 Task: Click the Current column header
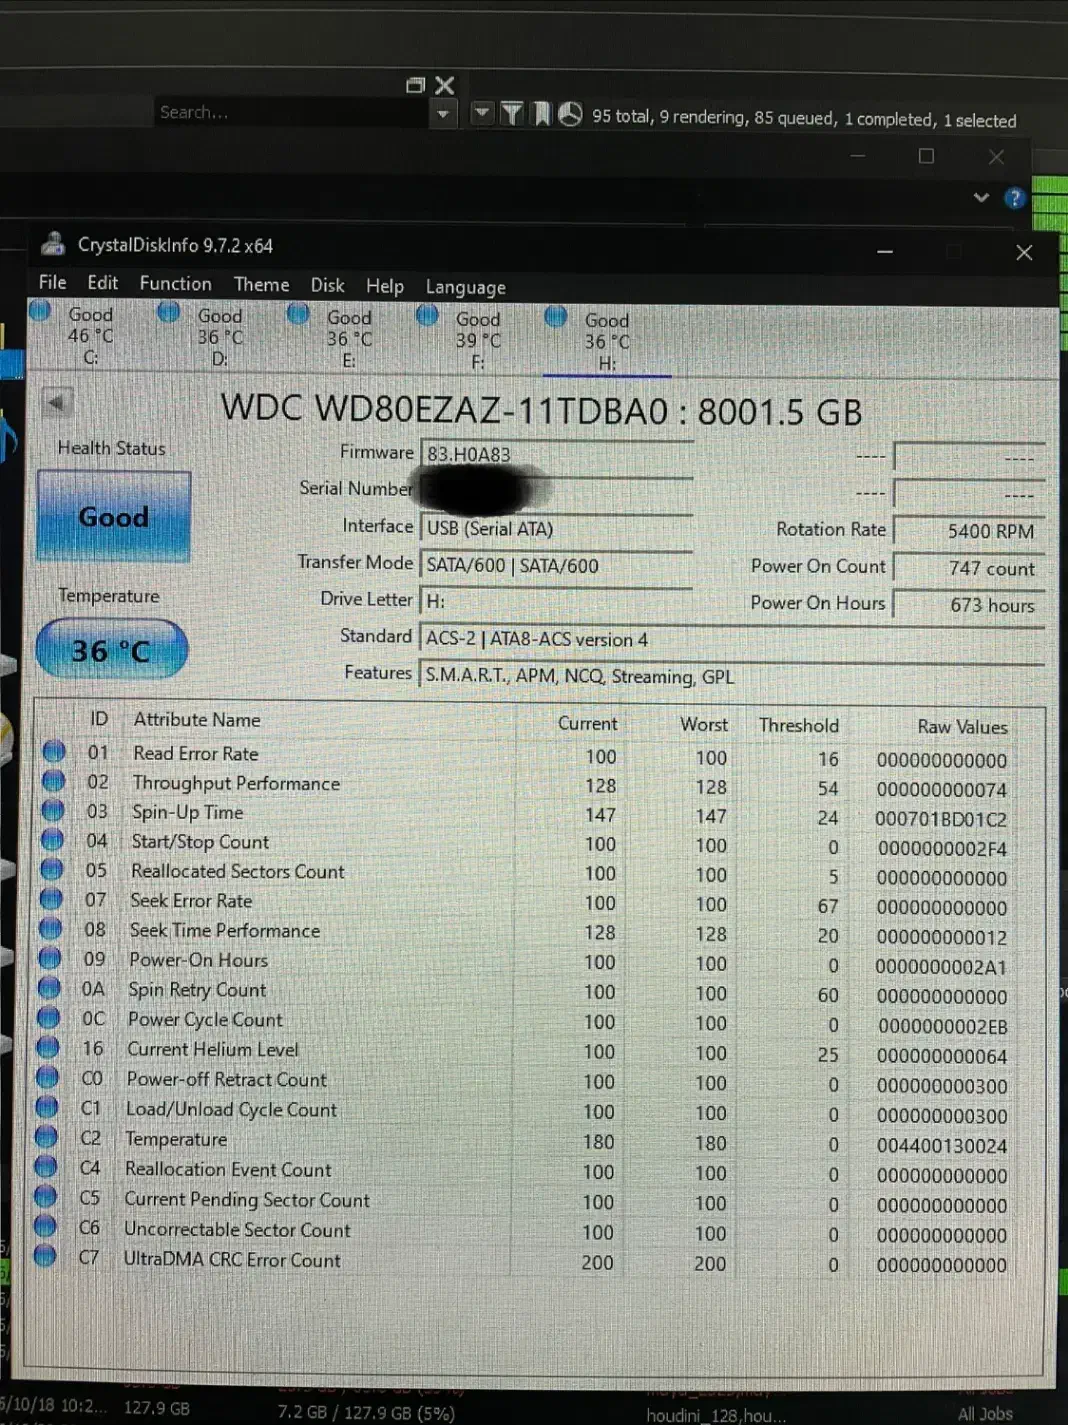click(587, 723)
